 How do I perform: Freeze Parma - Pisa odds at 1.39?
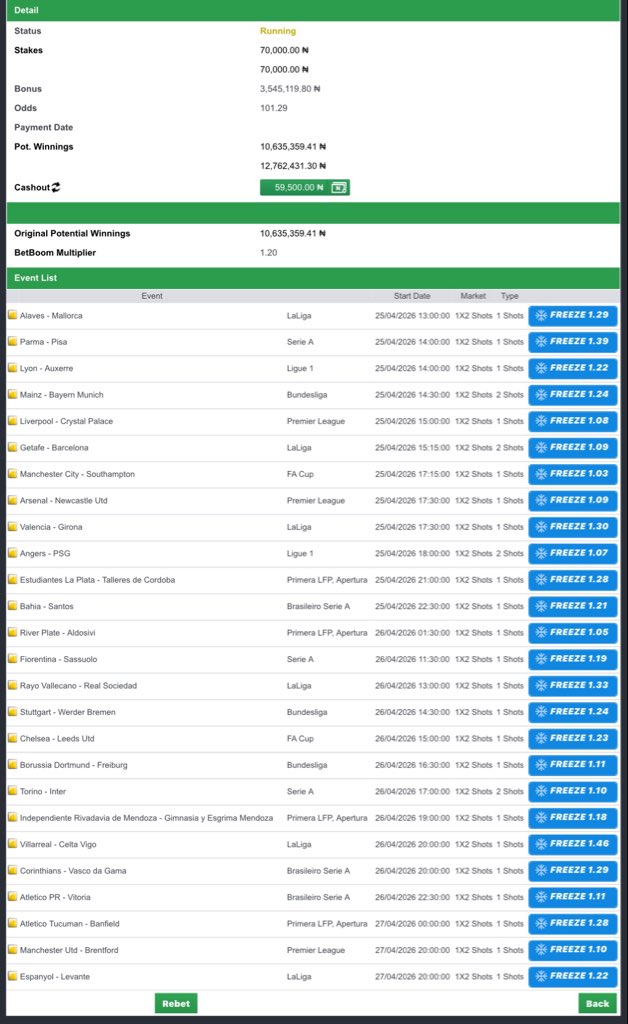(573, 342)
